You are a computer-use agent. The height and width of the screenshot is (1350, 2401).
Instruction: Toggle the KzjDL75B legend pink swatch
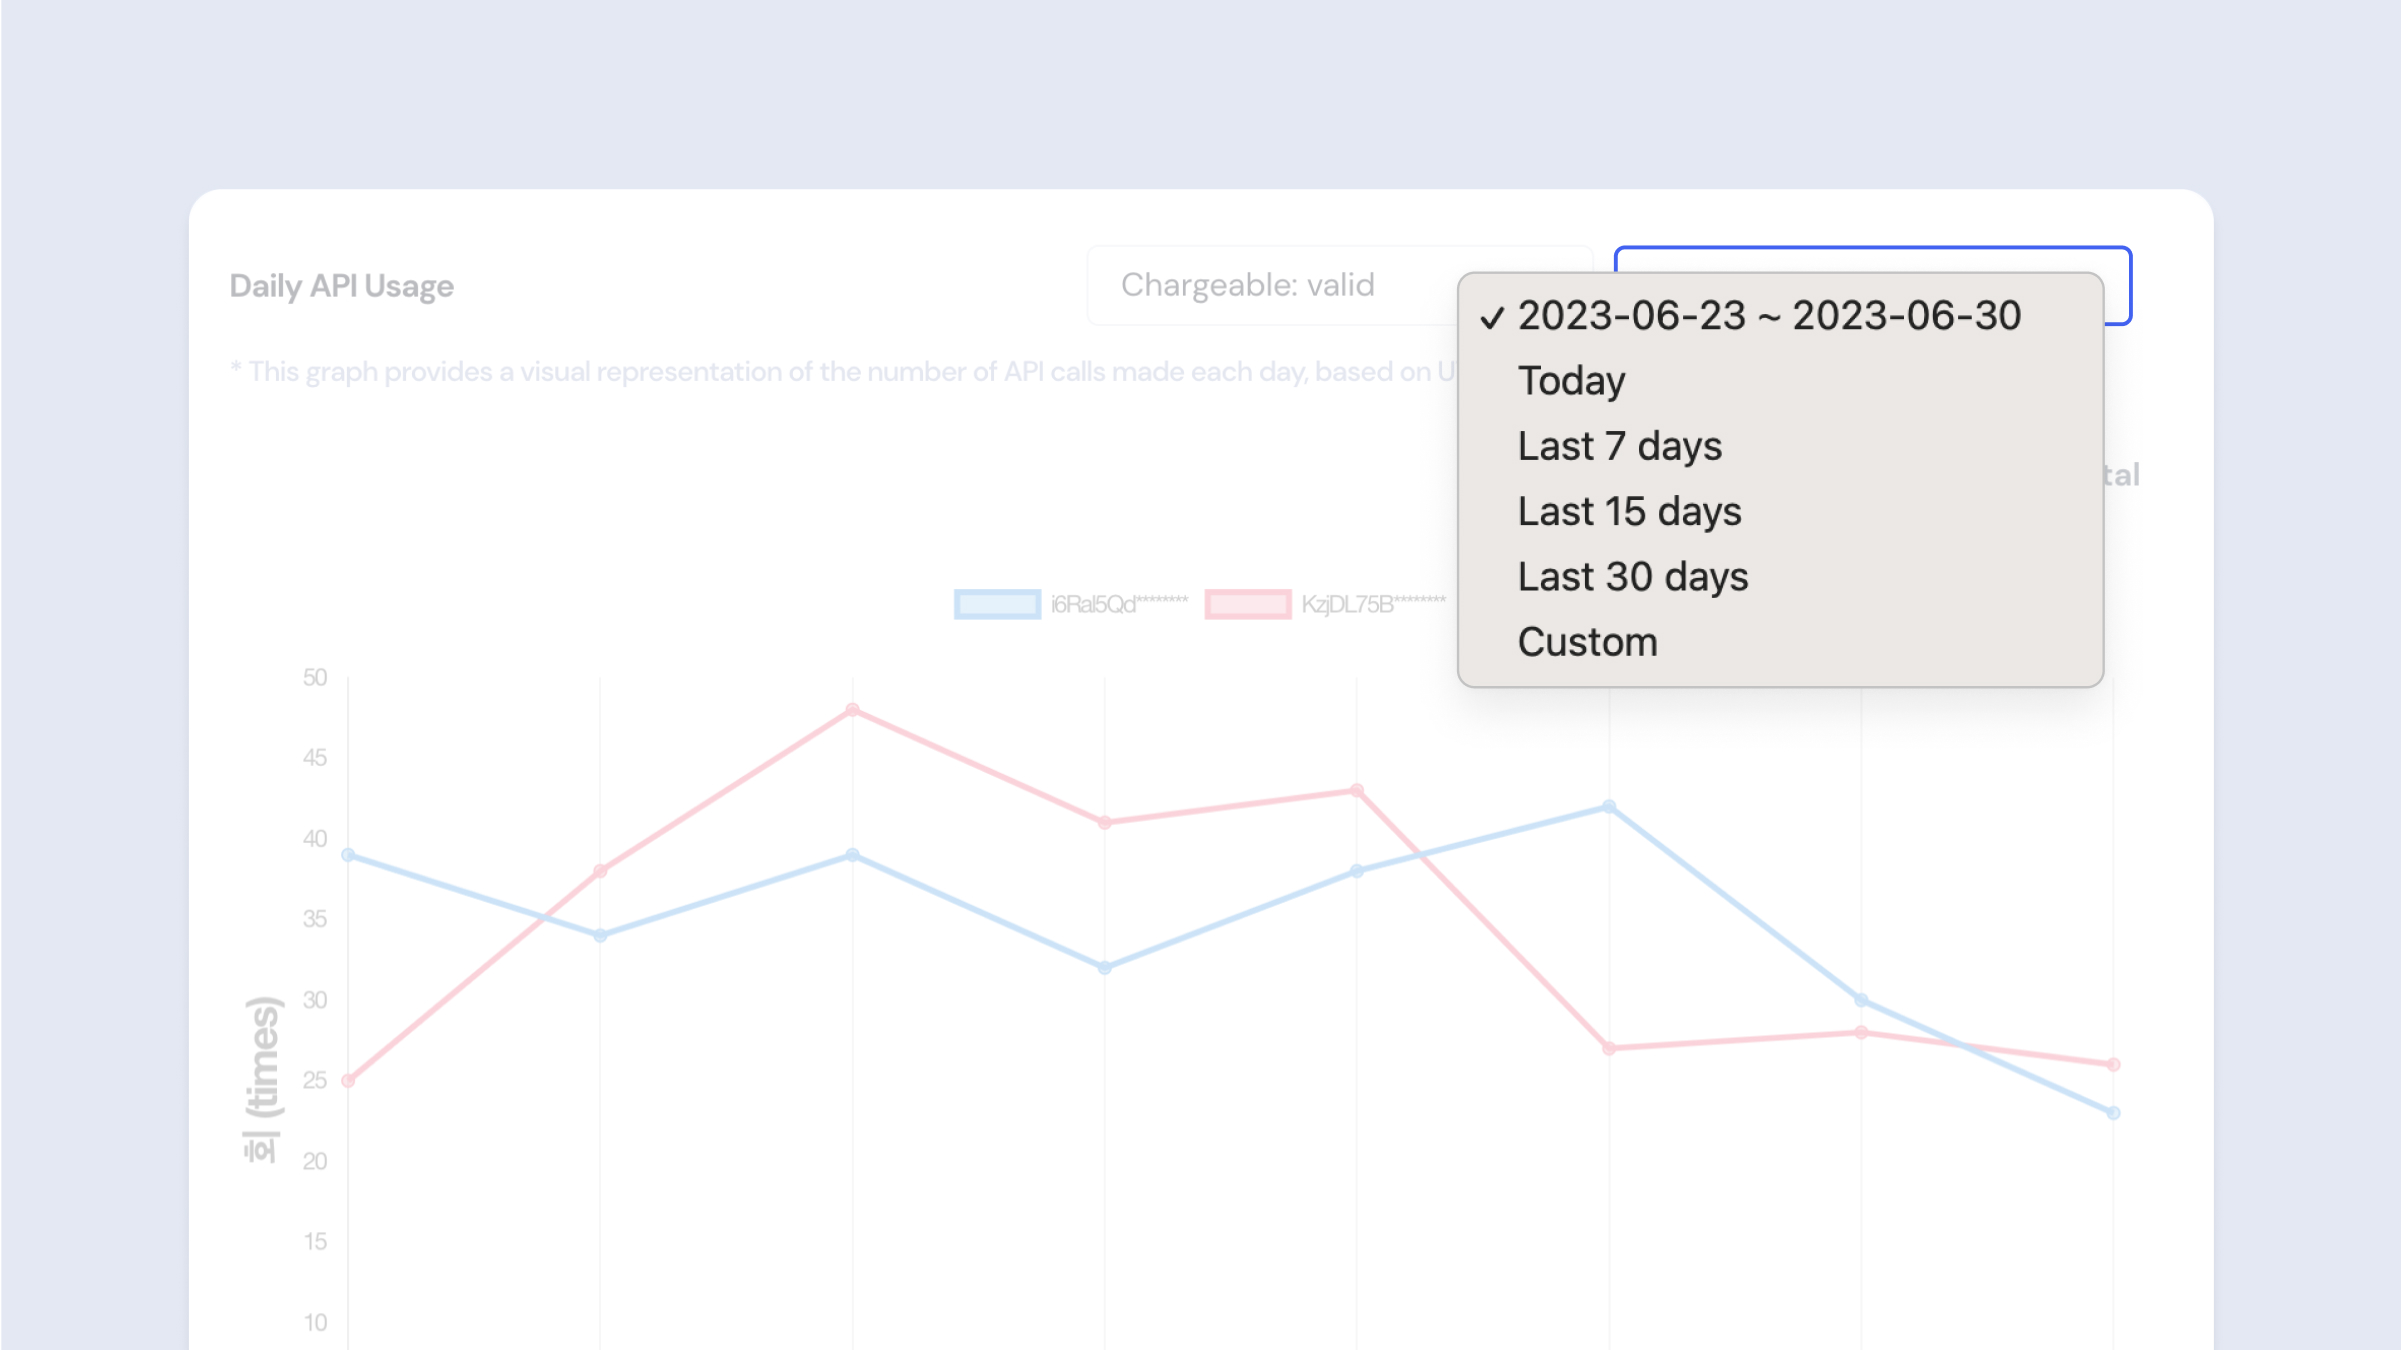click(x=1247, y=604)
